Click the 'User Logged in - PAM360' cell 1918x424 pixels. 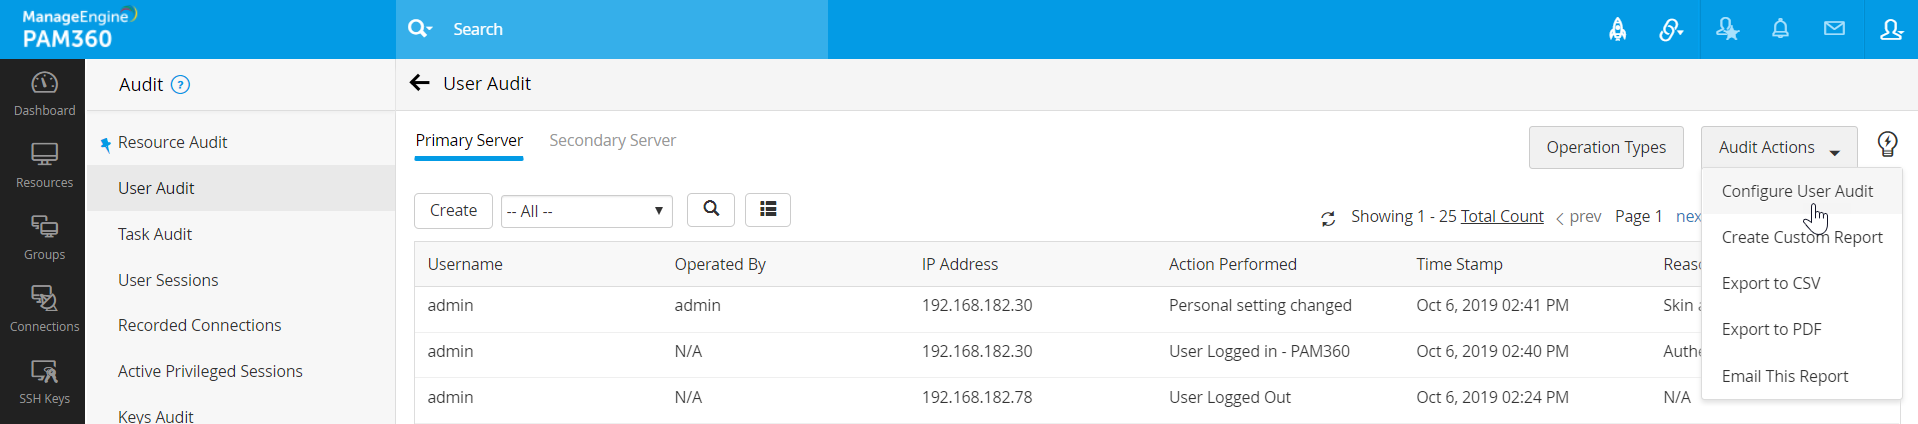coord(1259,351)
